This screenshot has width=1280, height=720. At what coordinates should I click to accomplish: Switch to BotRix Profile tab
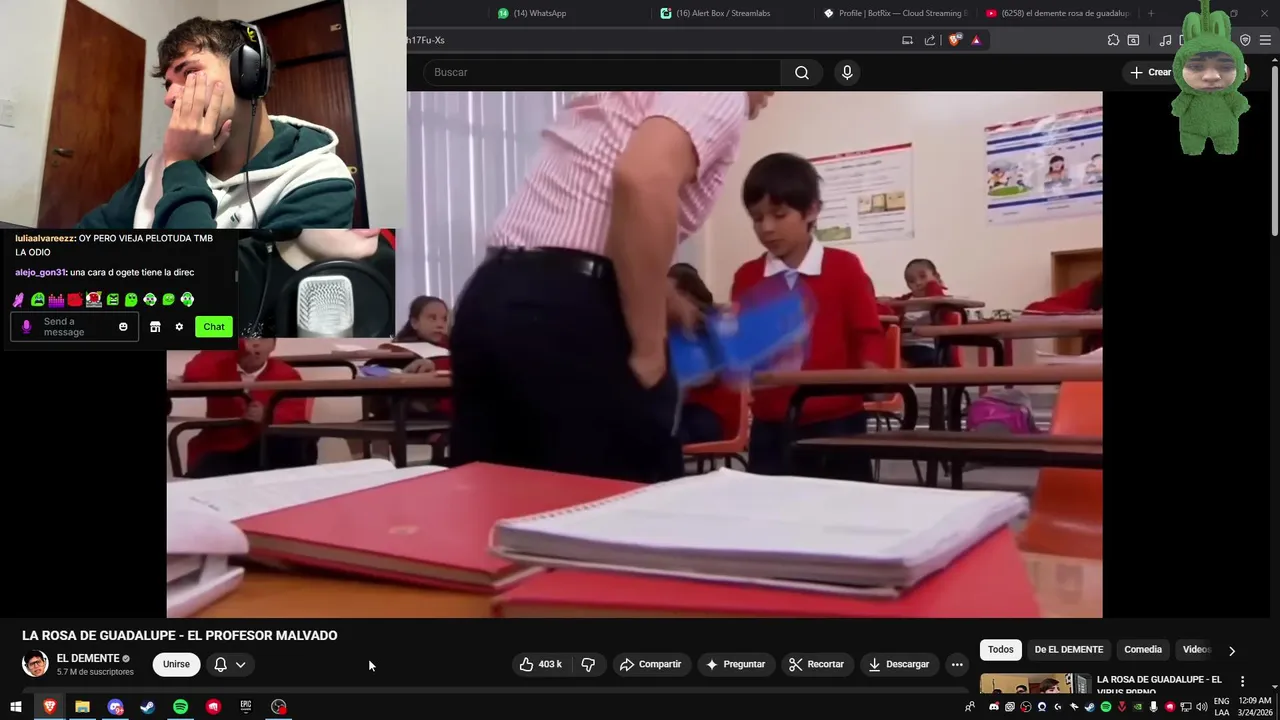coord(895,13)
